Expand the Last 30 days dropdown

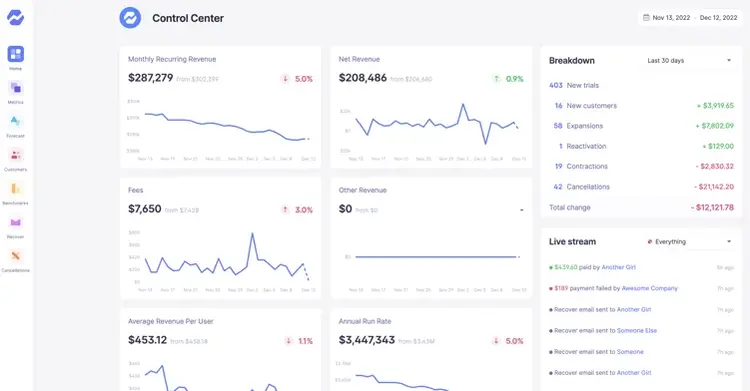(x=689, y=61)
